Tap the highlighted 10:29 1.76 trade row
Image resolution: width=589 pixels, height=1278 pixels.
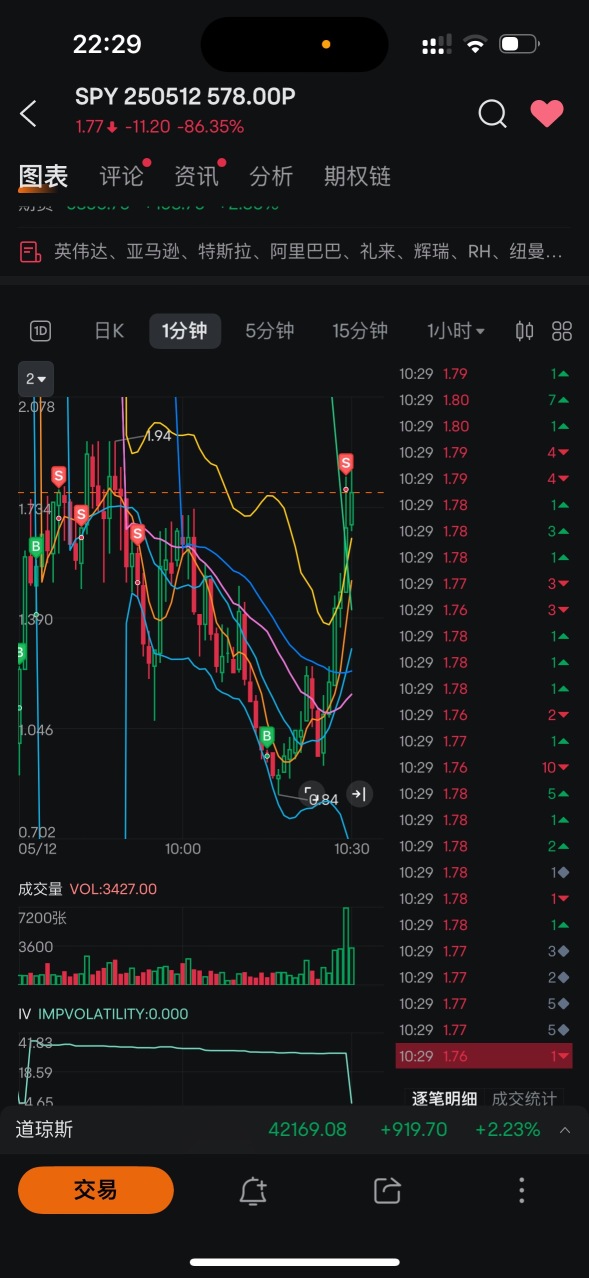pos(484,1056)
